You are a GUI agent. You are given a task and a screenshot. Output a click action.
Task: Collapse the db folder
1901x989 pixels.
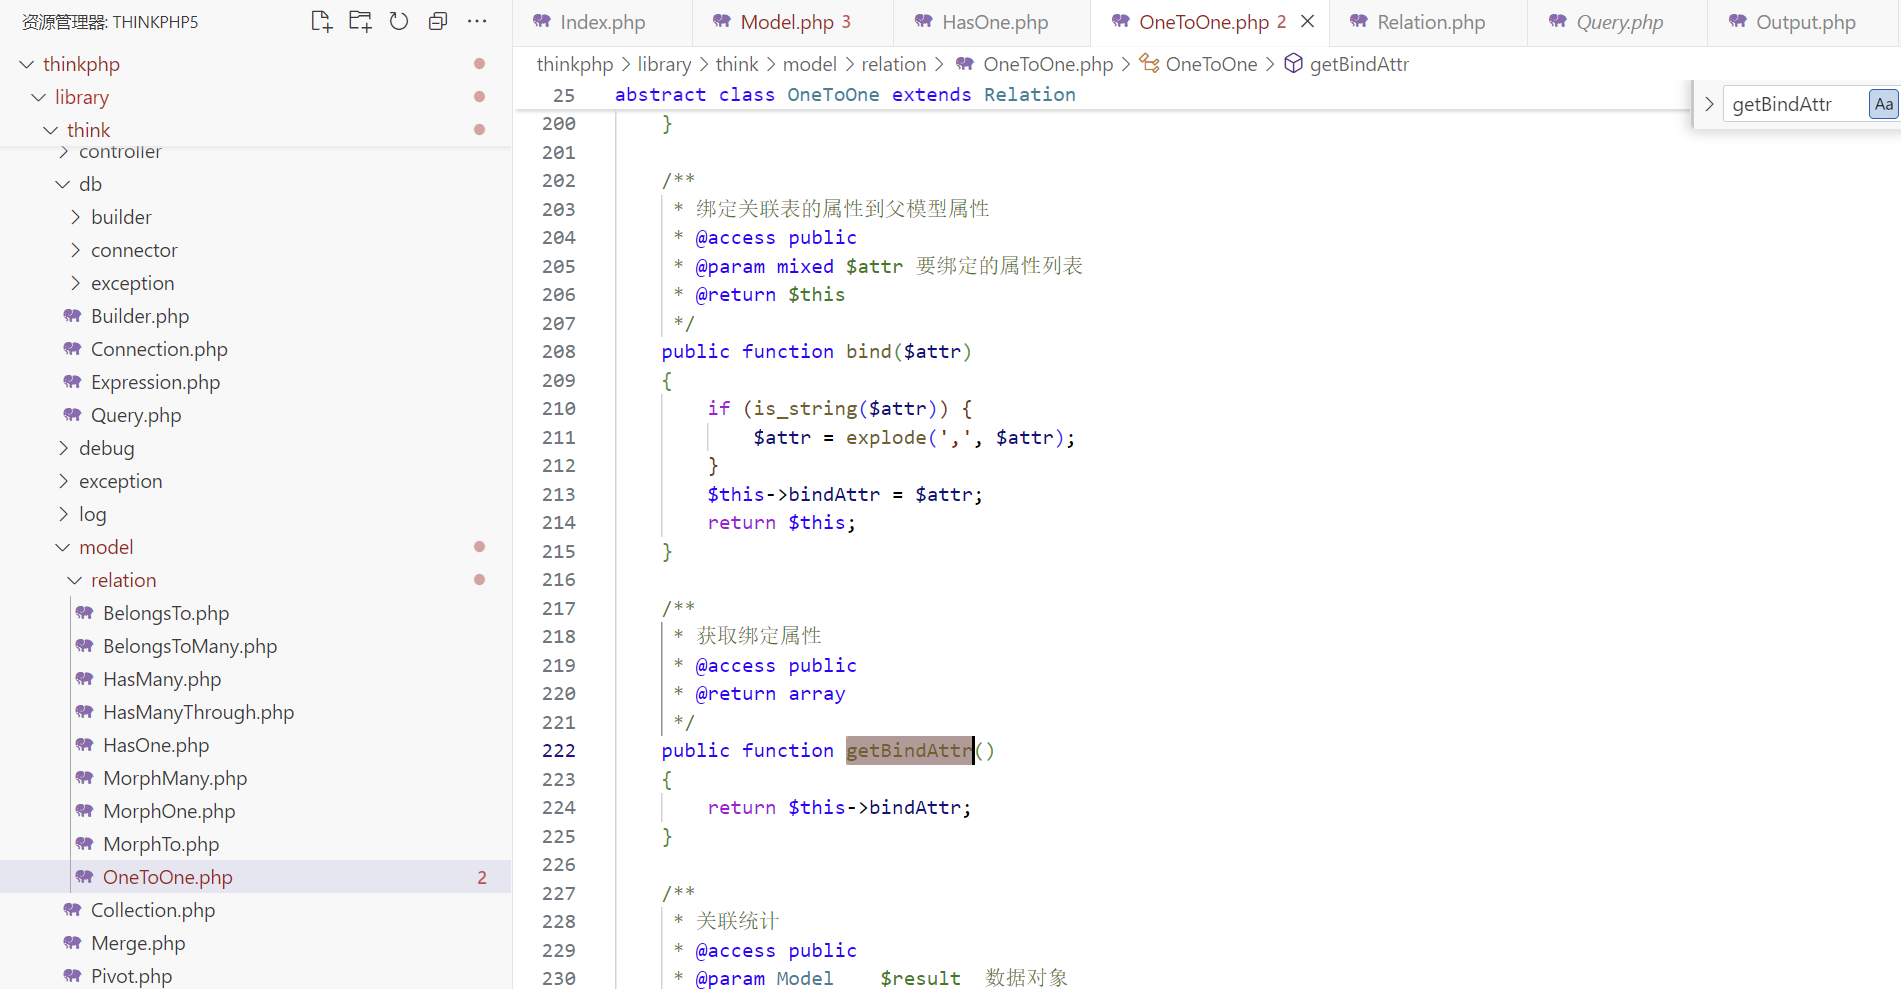click(63, 184)
